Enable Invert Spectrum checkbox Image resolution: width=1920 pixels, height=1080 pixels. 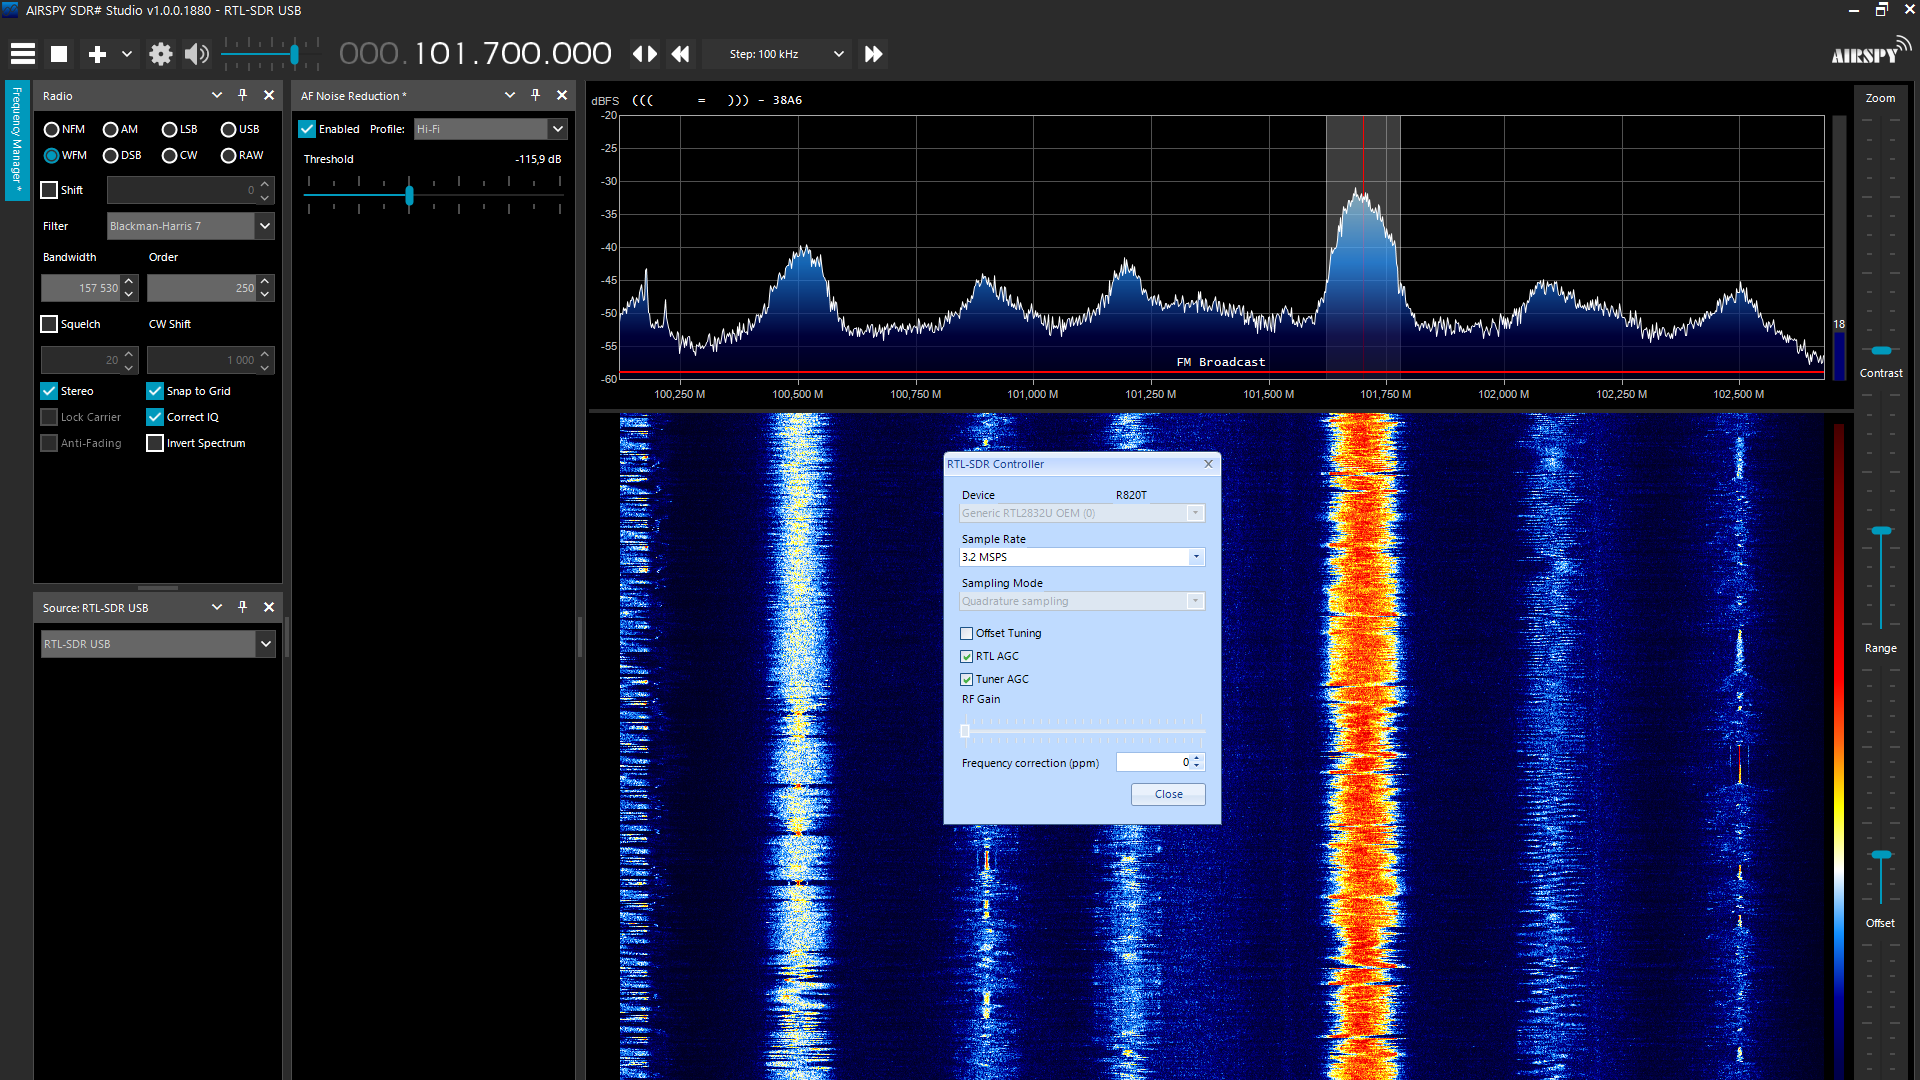[x=155, y=443]
